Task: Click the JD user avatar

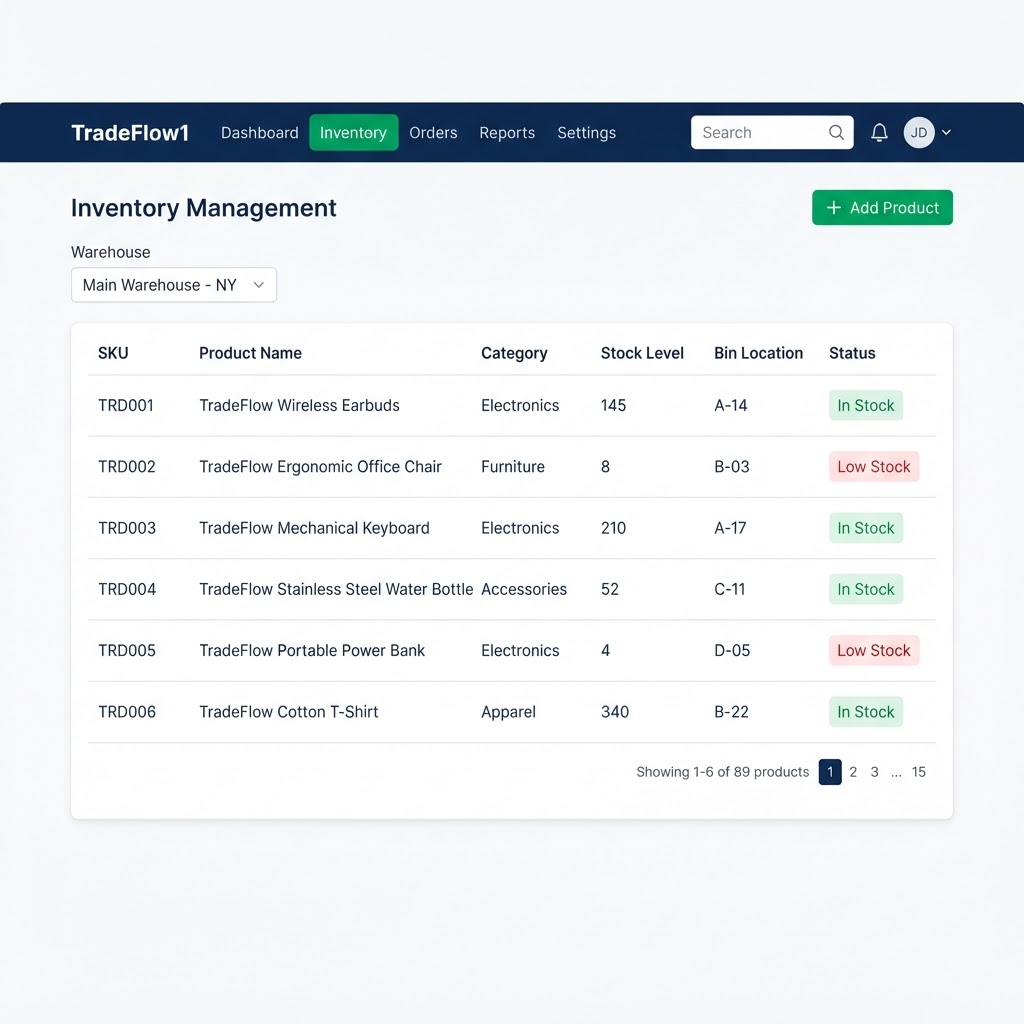Action: coord(918,133)
